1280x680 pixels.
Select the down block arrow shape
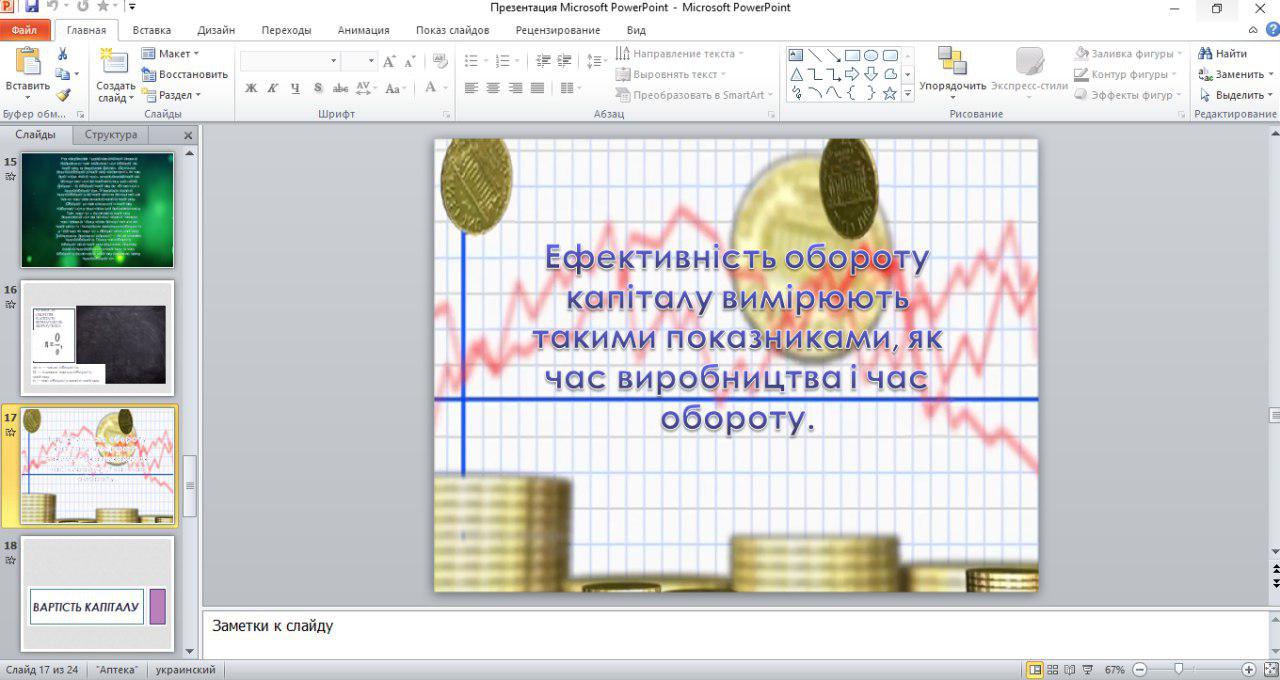(x=871, y=74)
